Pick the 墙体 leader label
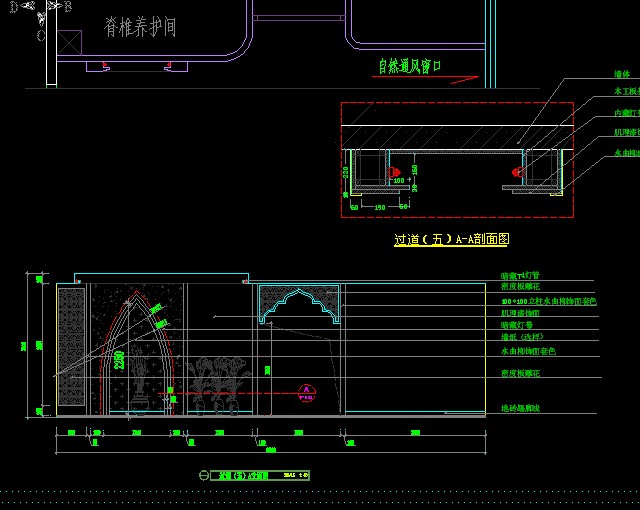 point(622,74)
